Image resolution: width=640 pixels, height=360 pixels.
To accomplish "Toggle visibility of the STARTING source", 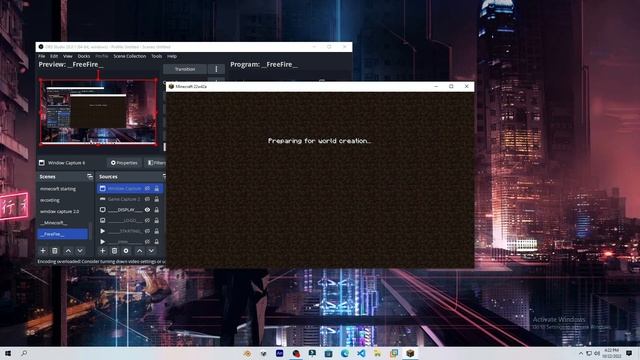I will [147, 231].
